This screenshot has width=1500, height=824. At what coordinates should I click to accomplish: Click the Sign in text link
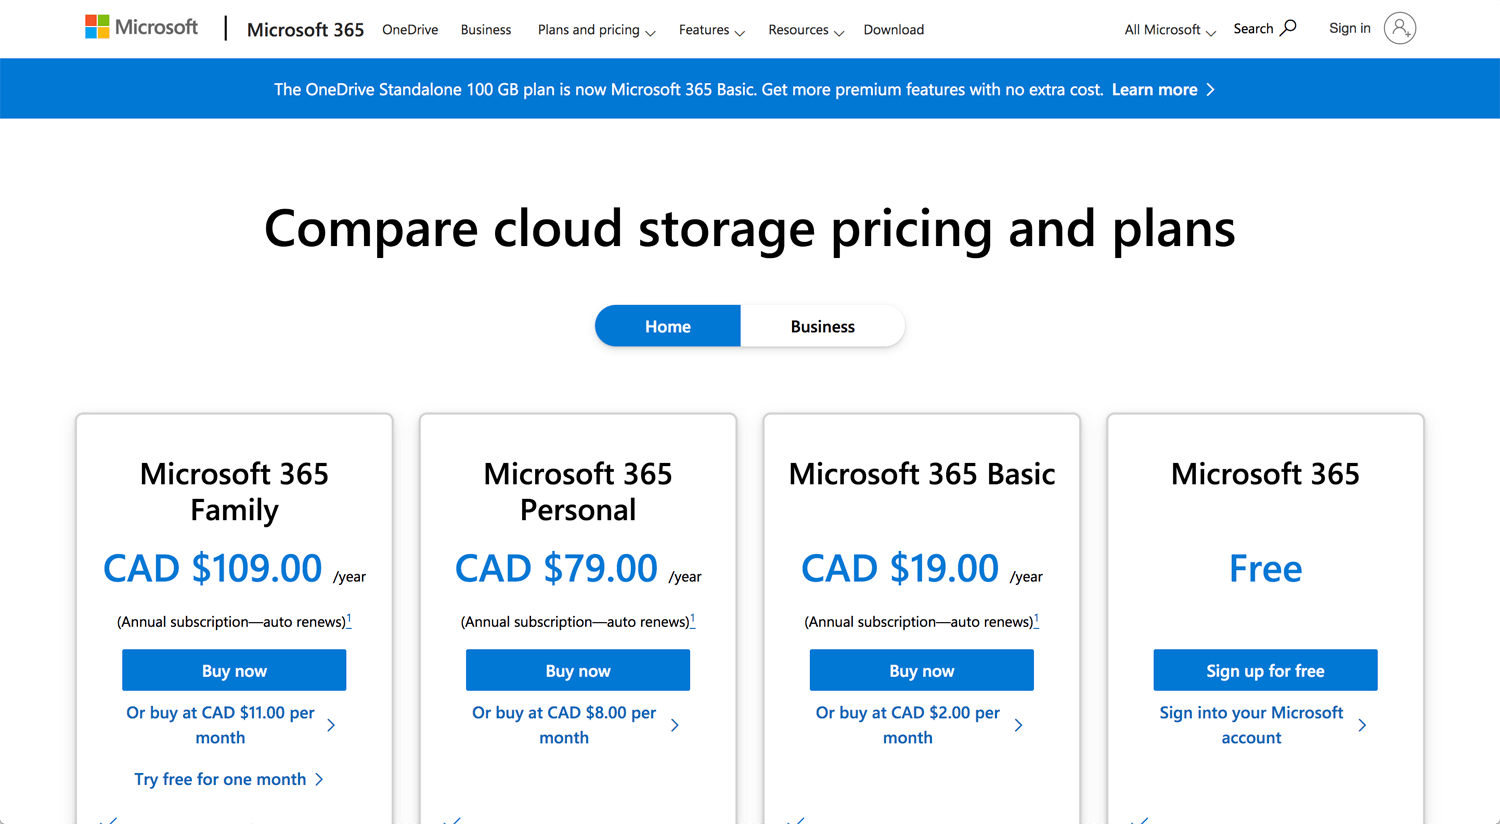[1350, 28]
